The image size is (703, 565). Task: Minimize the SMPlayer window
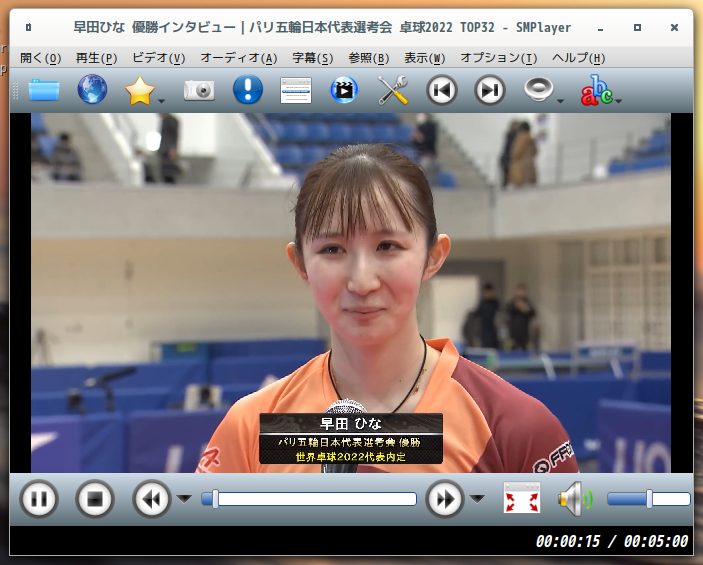(x=600, y=30)
